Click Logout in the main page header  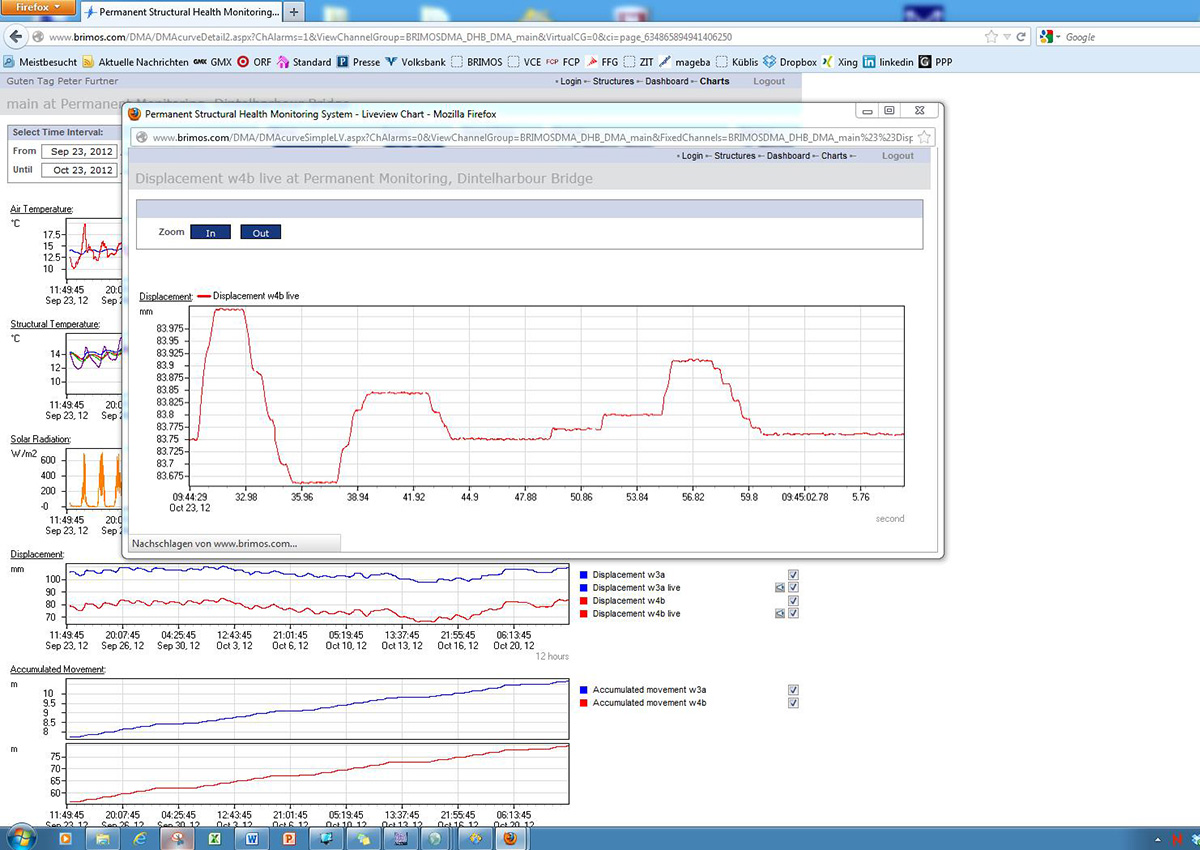[769, 81]
